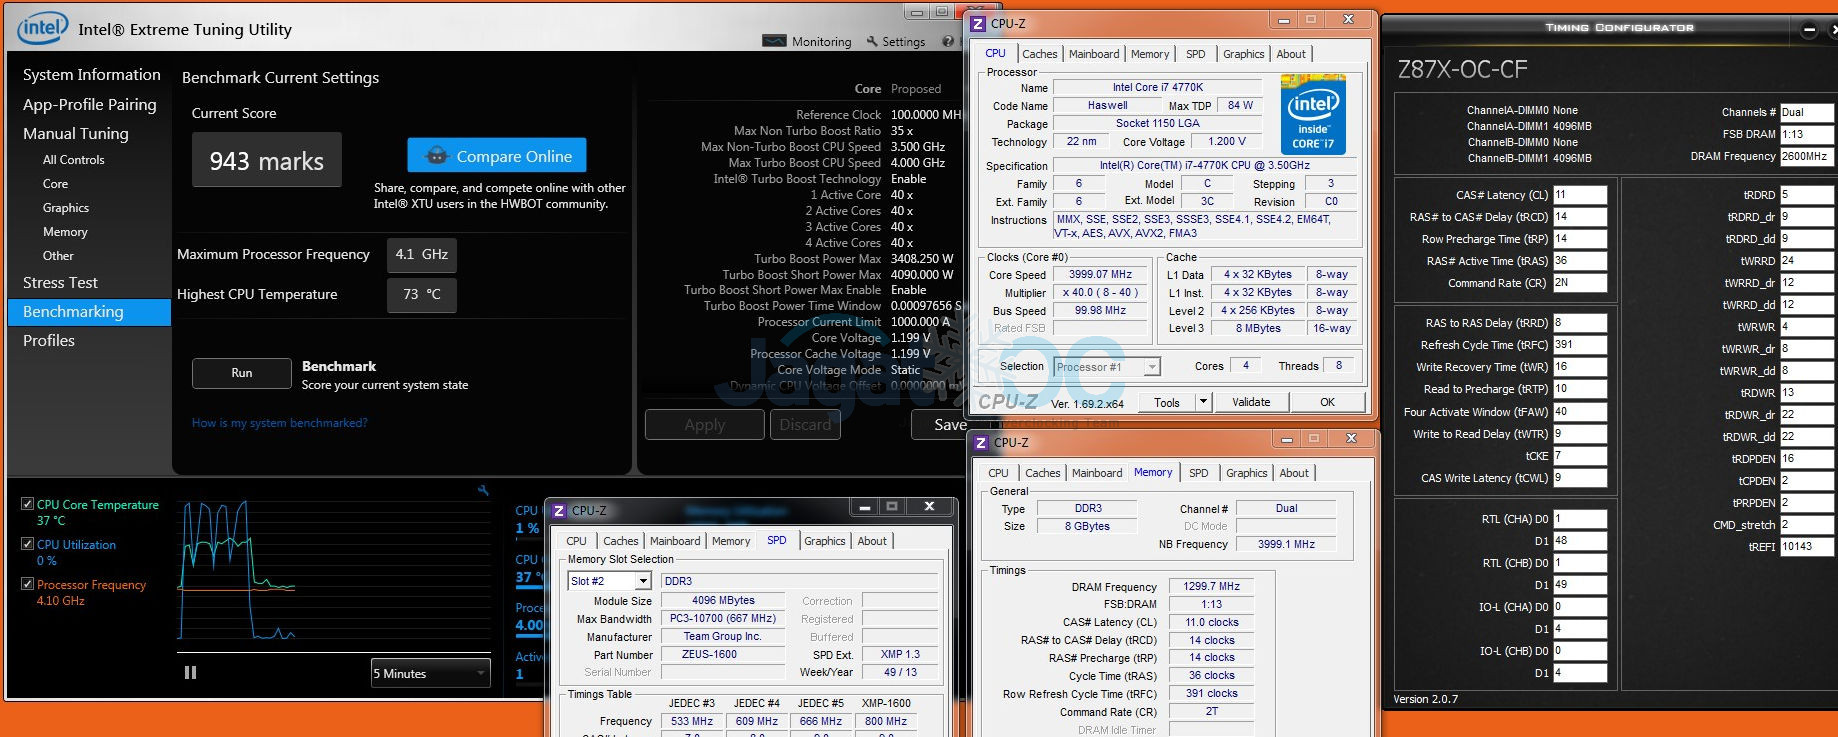Expand the Slot #2 memory slot dropdown
This screenshot has height=737, width=1838.
[x=643, y=581]
